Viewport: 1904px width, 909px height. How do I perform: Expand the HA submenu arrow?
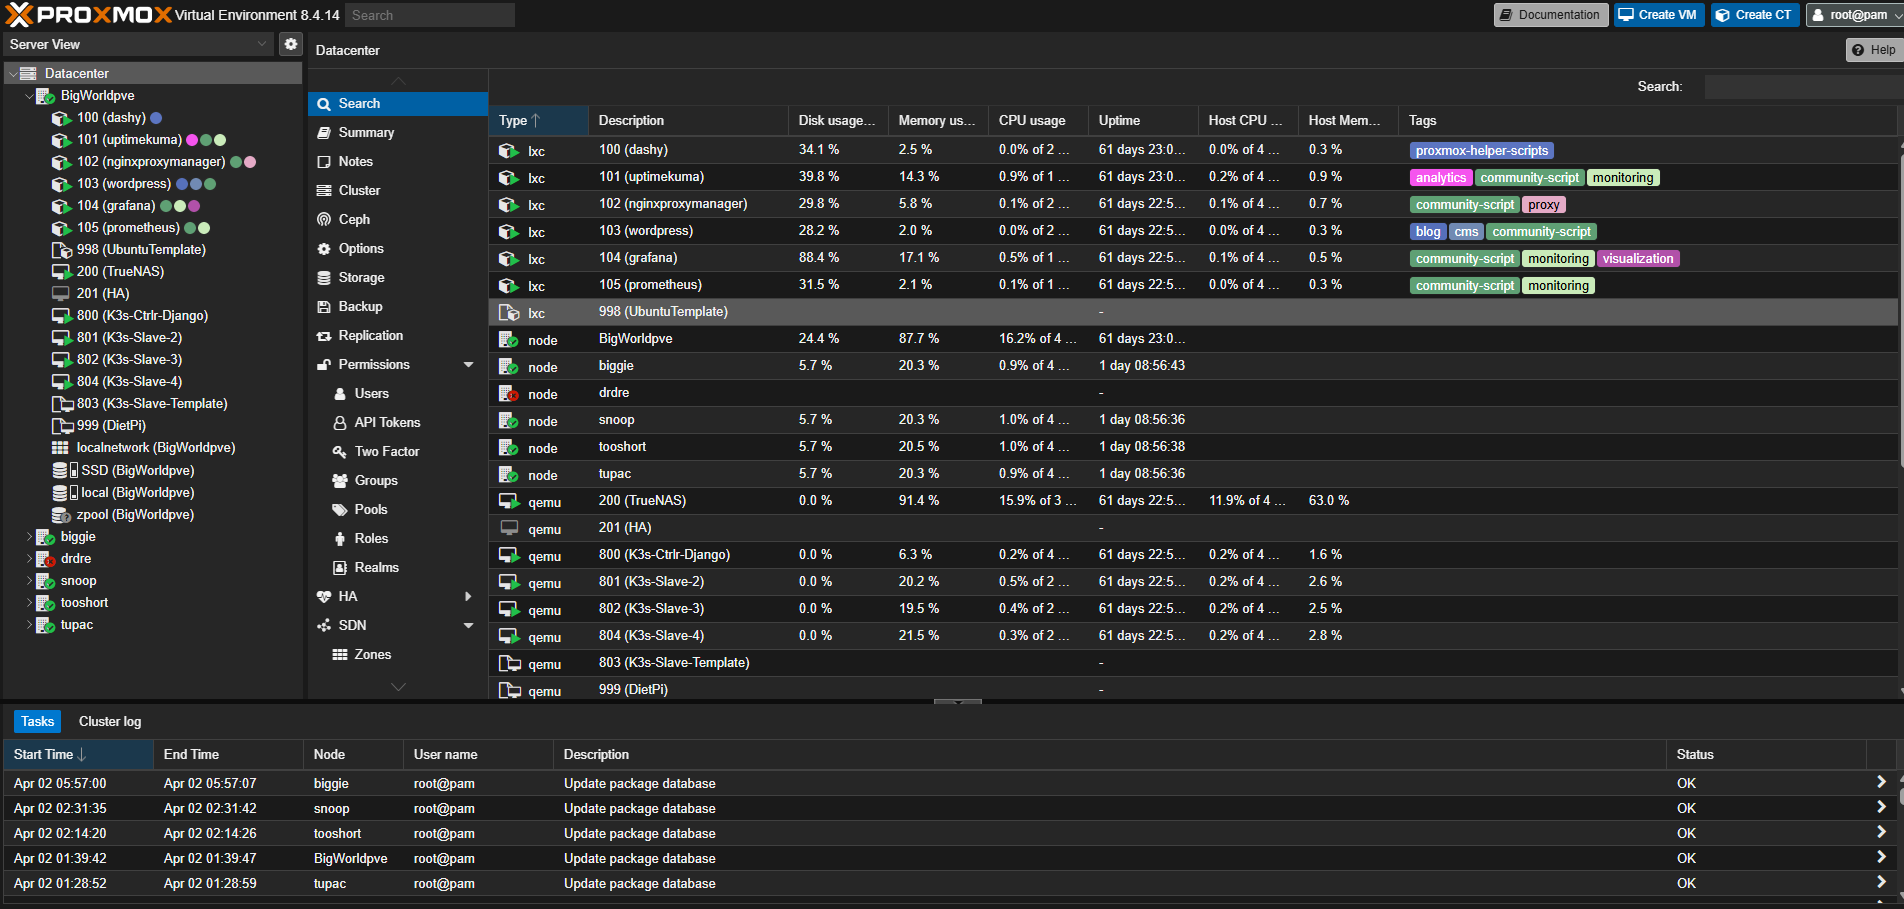[x=468, y=597]
